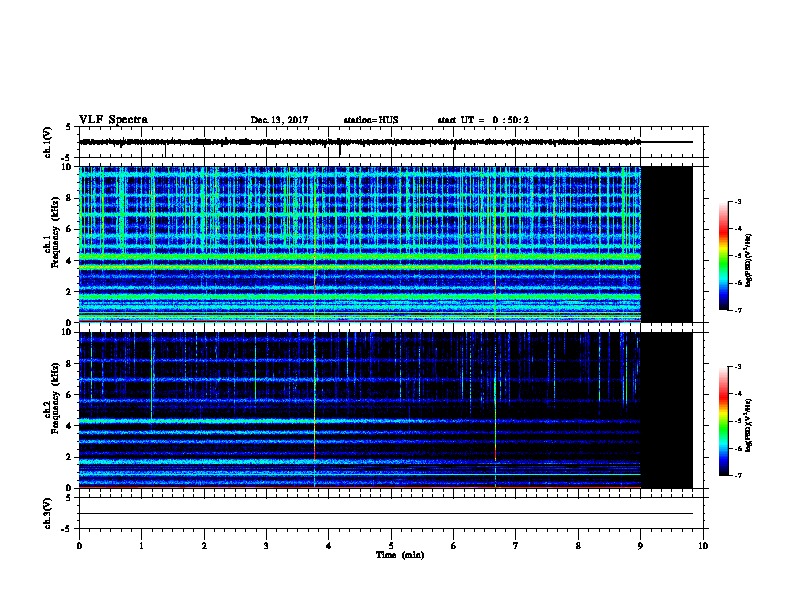Click time-axis tick label "1"
792x612 pixels.
click(x=141, y=546)
